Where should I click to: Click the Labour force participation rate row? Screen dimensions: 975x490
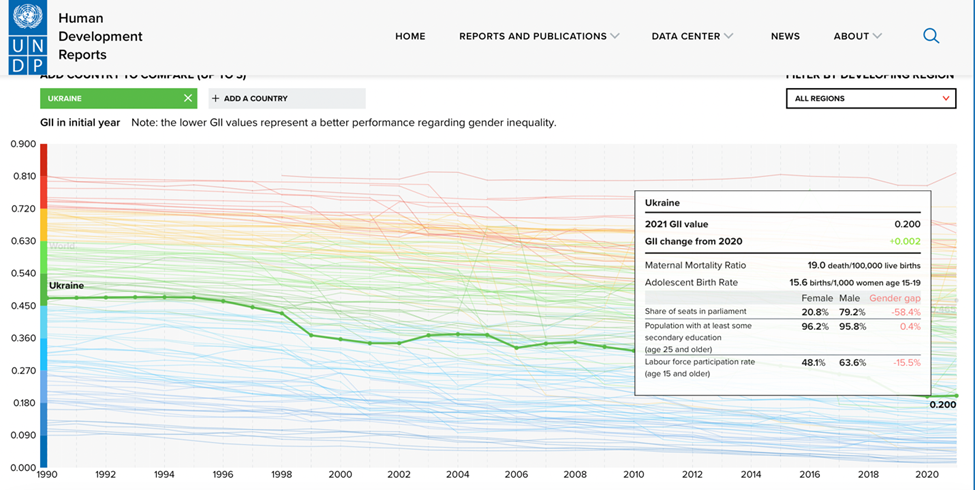click(782, 368)
